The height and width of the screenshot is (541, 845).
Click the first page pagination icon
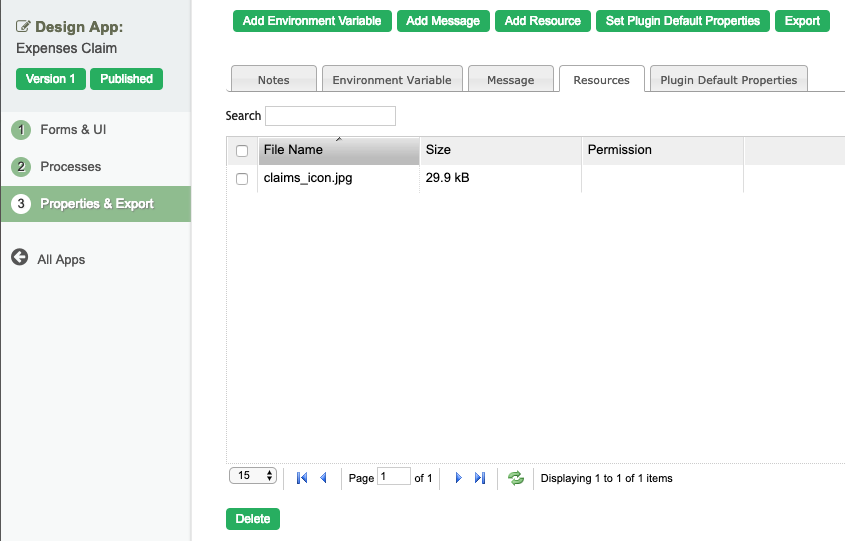[302, 478]
